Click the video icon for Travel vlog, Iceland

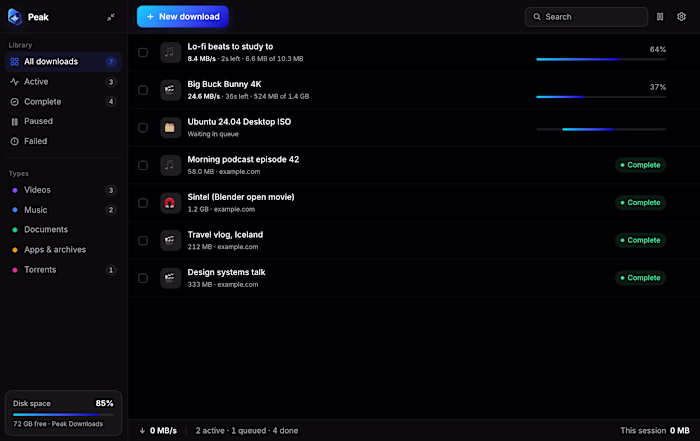[x=171, y=240]
